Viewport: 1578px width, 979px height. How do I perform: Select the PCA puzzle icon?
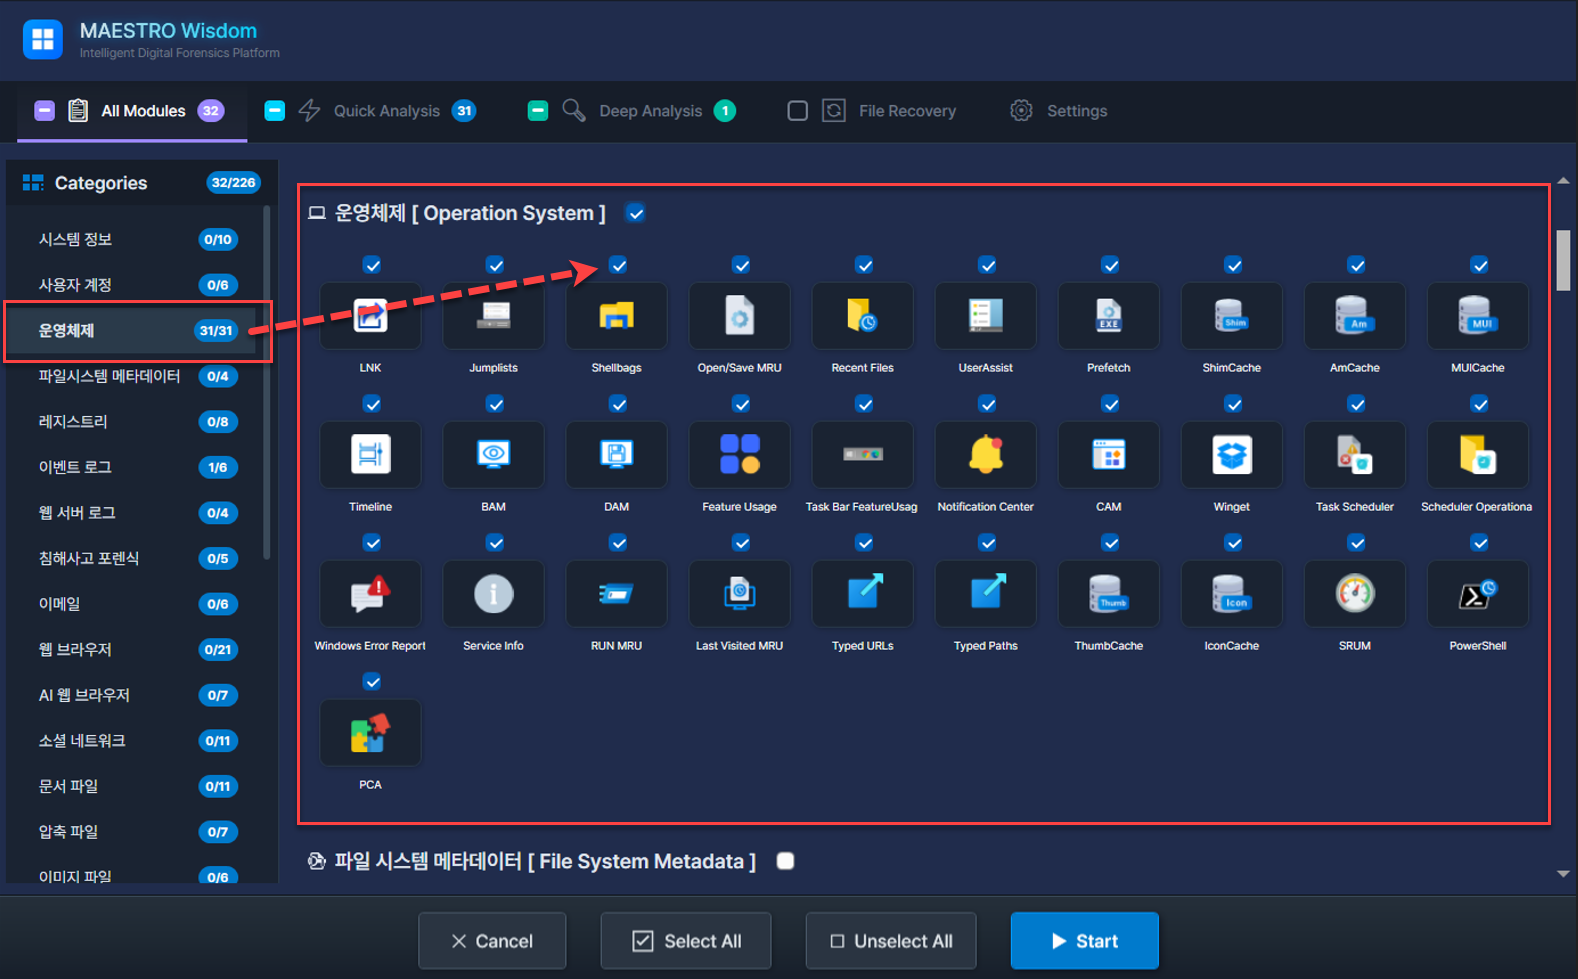[x=370, y=733]
